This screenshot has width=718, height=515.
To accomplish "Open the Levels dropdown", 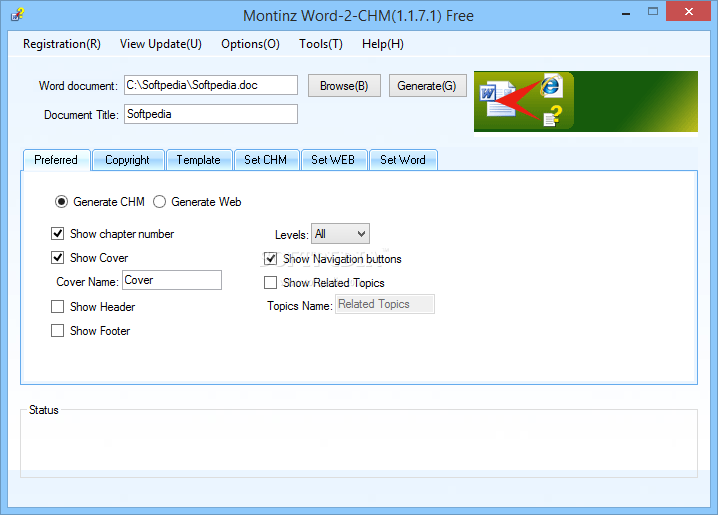I will (x=340, y=234).
